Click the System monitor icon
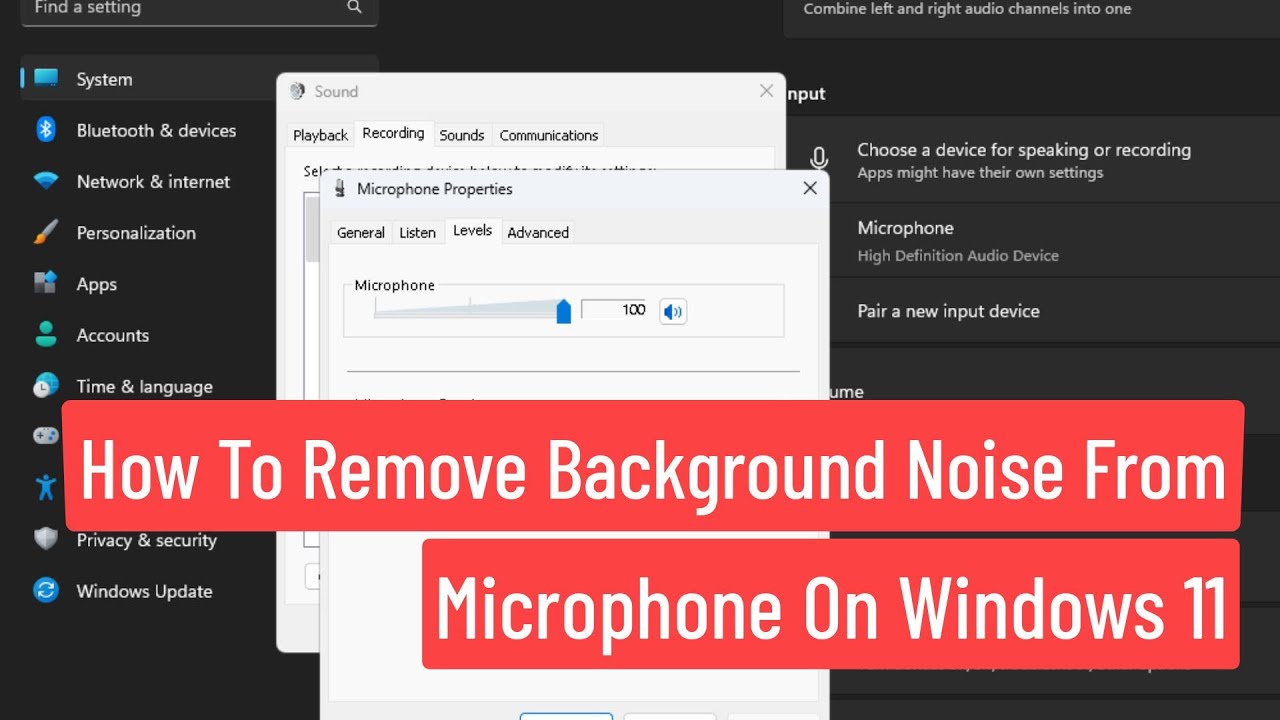Screen dimensions: 1280x720 coord(46,79)
